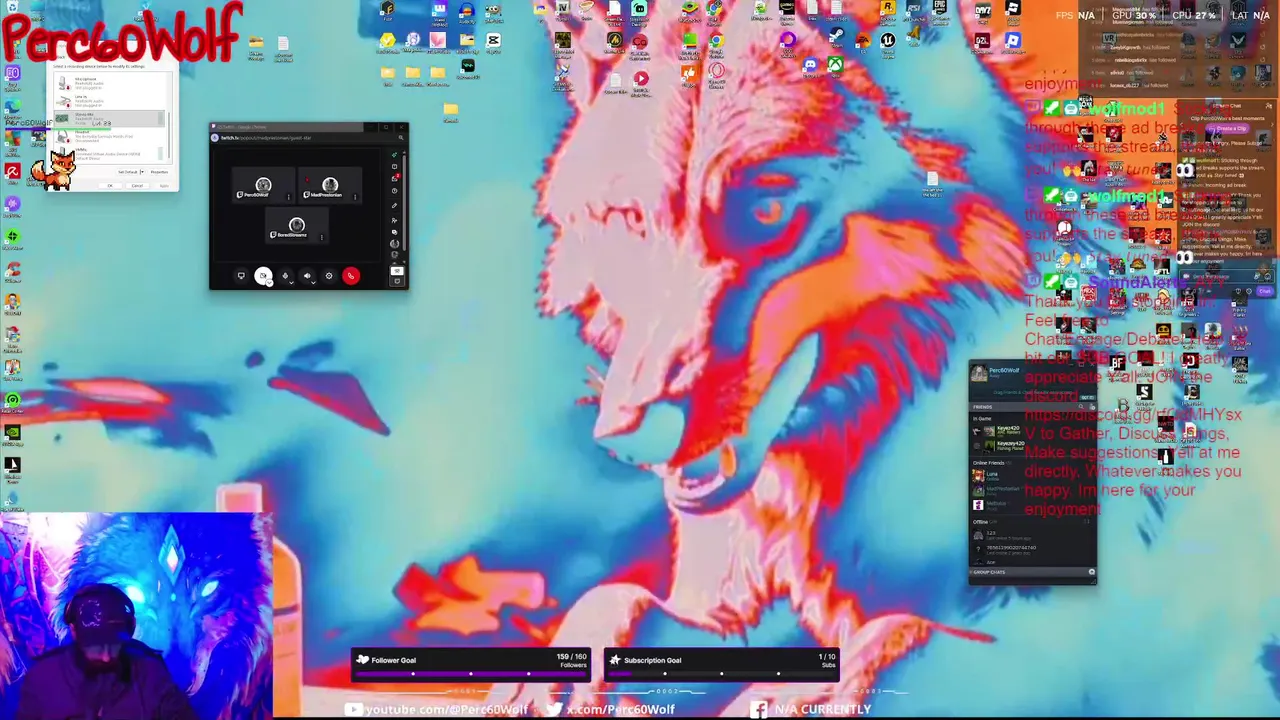Click the Subscription Goal progress bar

[722, 674]
